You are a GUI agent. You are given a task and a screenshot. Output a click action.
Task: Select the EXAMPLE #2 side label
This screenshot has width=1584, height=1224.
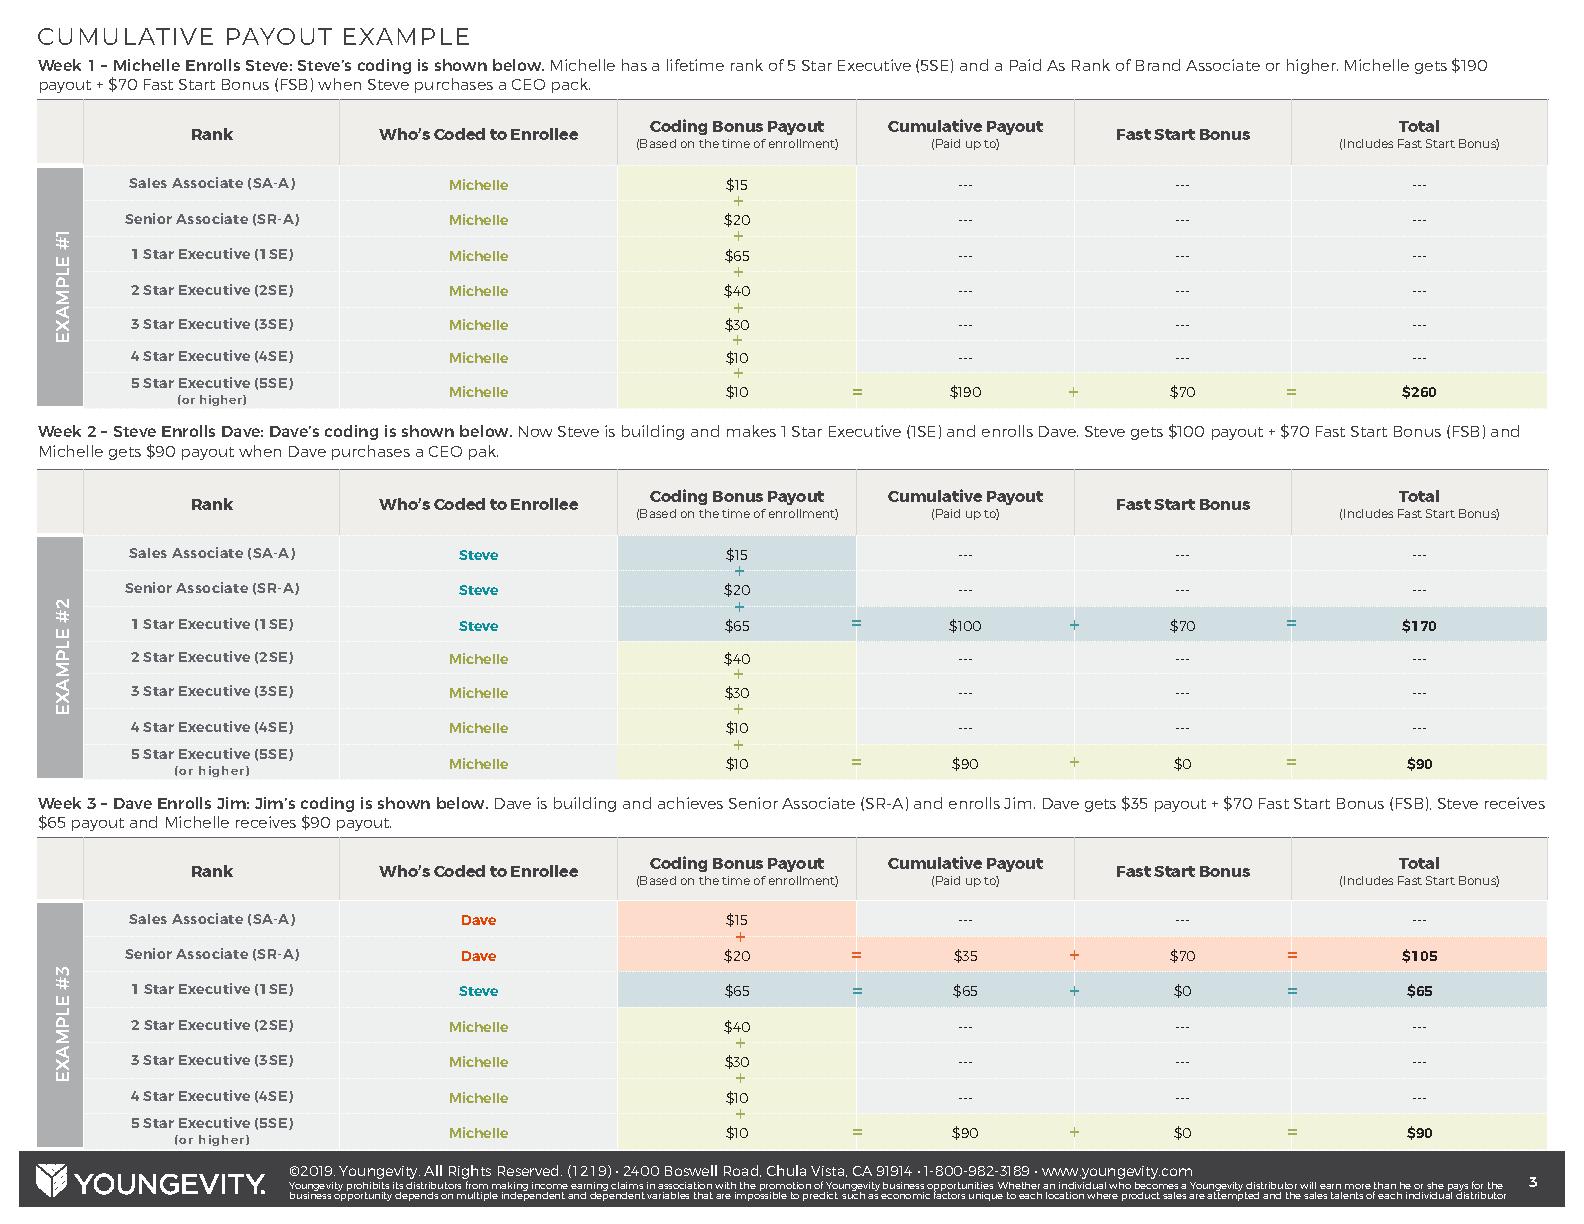pos(62,657)
